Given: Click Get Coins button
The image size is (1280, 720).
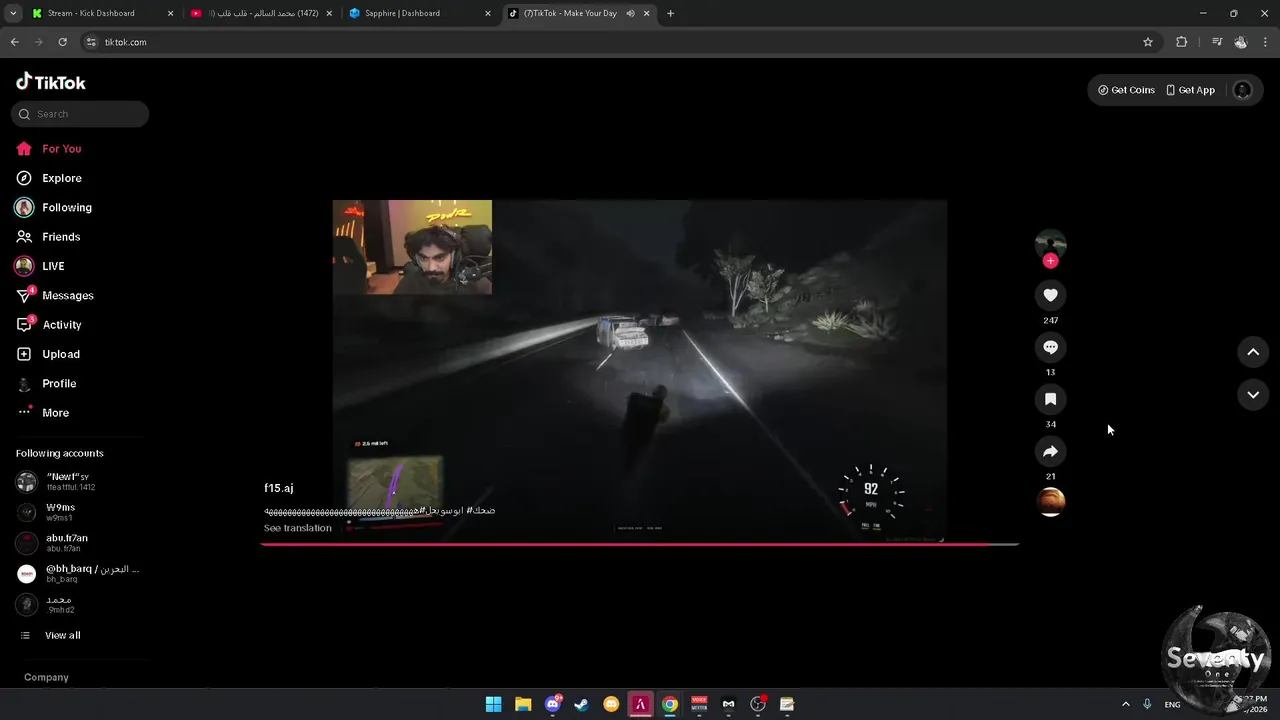Looking at the screenshot, I should point(1126,90).
